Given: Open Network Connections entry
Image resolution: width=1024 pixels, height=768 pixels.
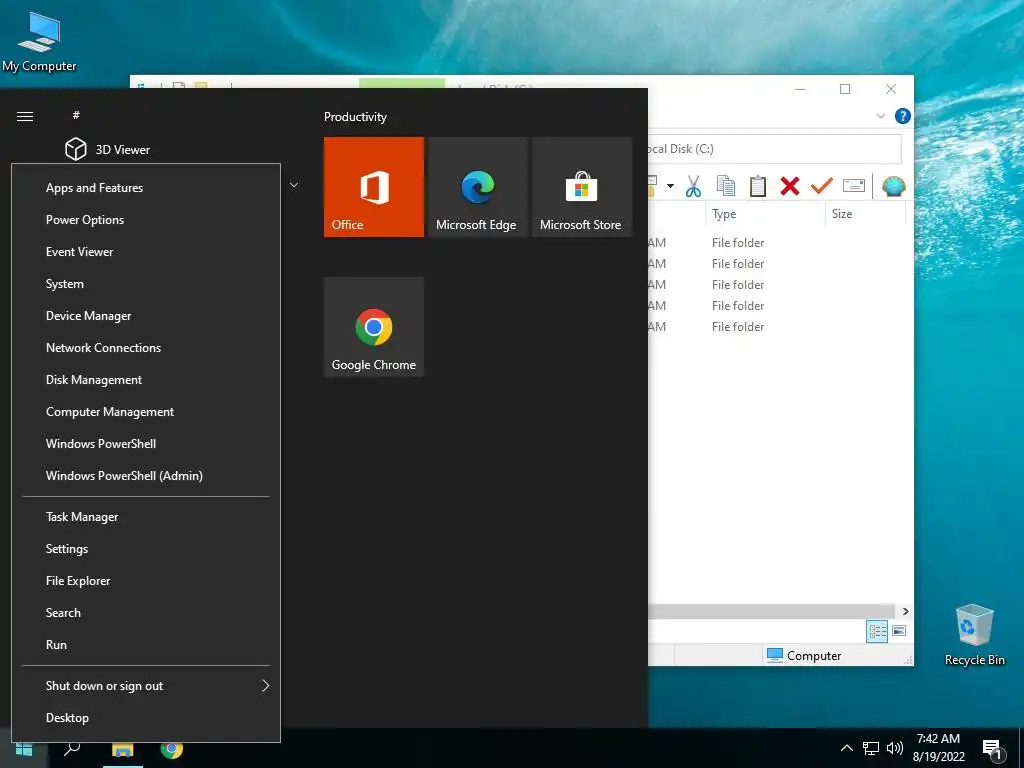Looking at the screenshot, I should point(146,348).
